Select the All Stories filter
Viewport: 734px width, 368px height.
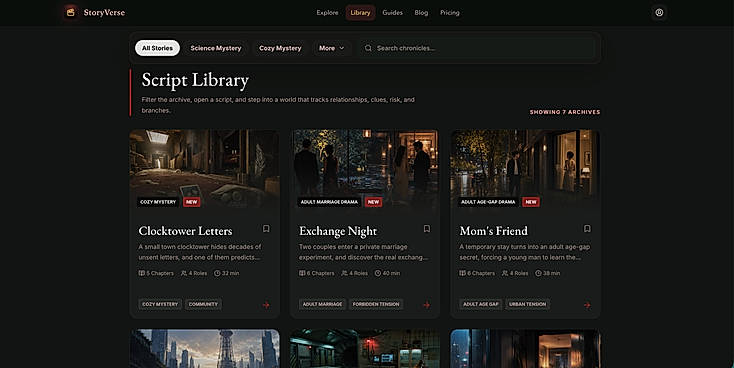[x=157, y=48]
